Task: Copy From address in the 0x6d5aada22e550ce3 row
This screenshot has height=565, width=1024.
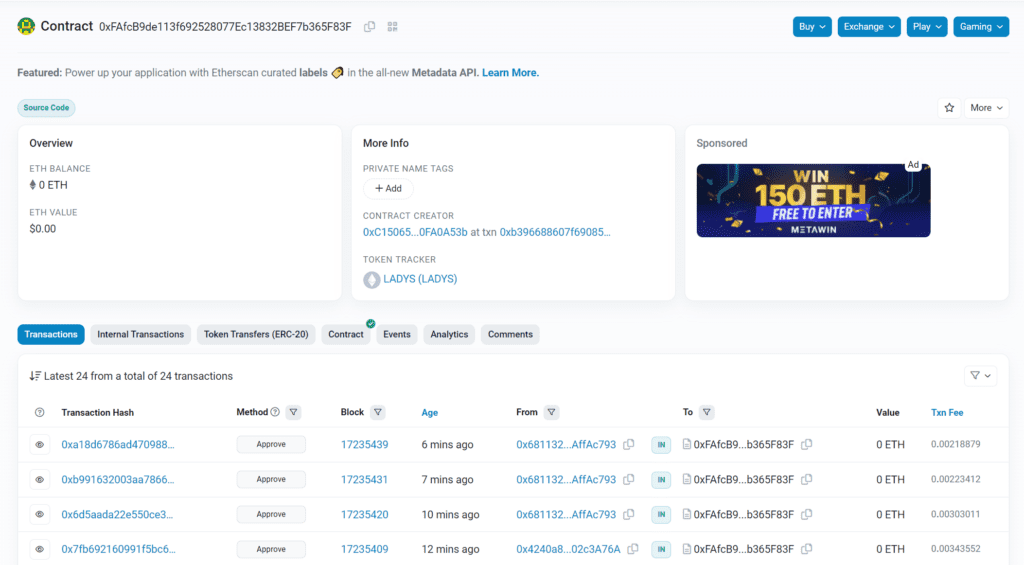Action: pos(629,514)
